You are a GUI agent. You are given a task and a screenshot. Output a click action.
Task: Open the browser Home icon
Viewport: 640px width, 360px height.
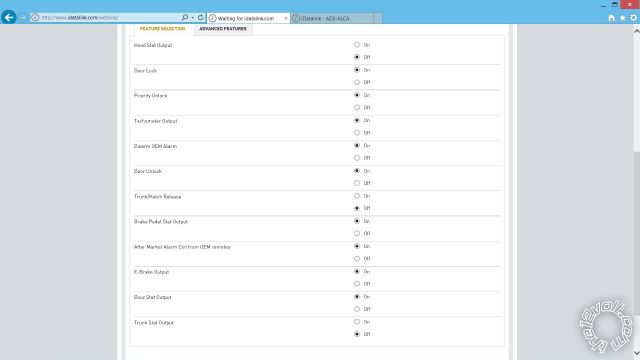coord(611,18)
